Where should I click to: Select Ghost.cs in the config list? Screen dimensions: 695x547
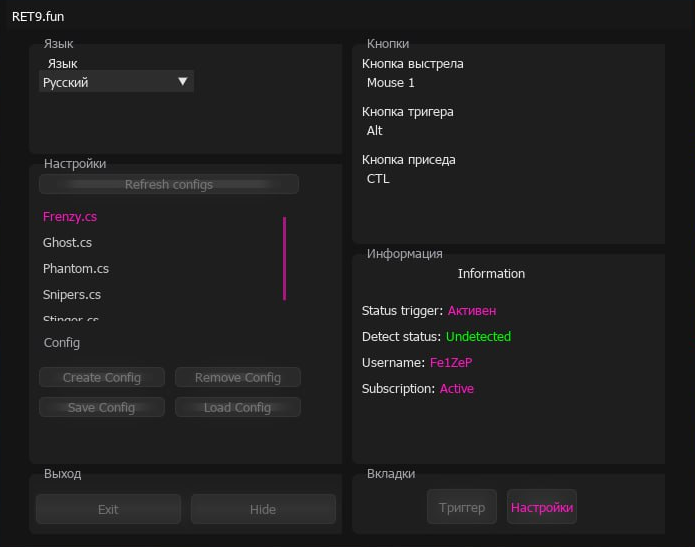[67, 242]
